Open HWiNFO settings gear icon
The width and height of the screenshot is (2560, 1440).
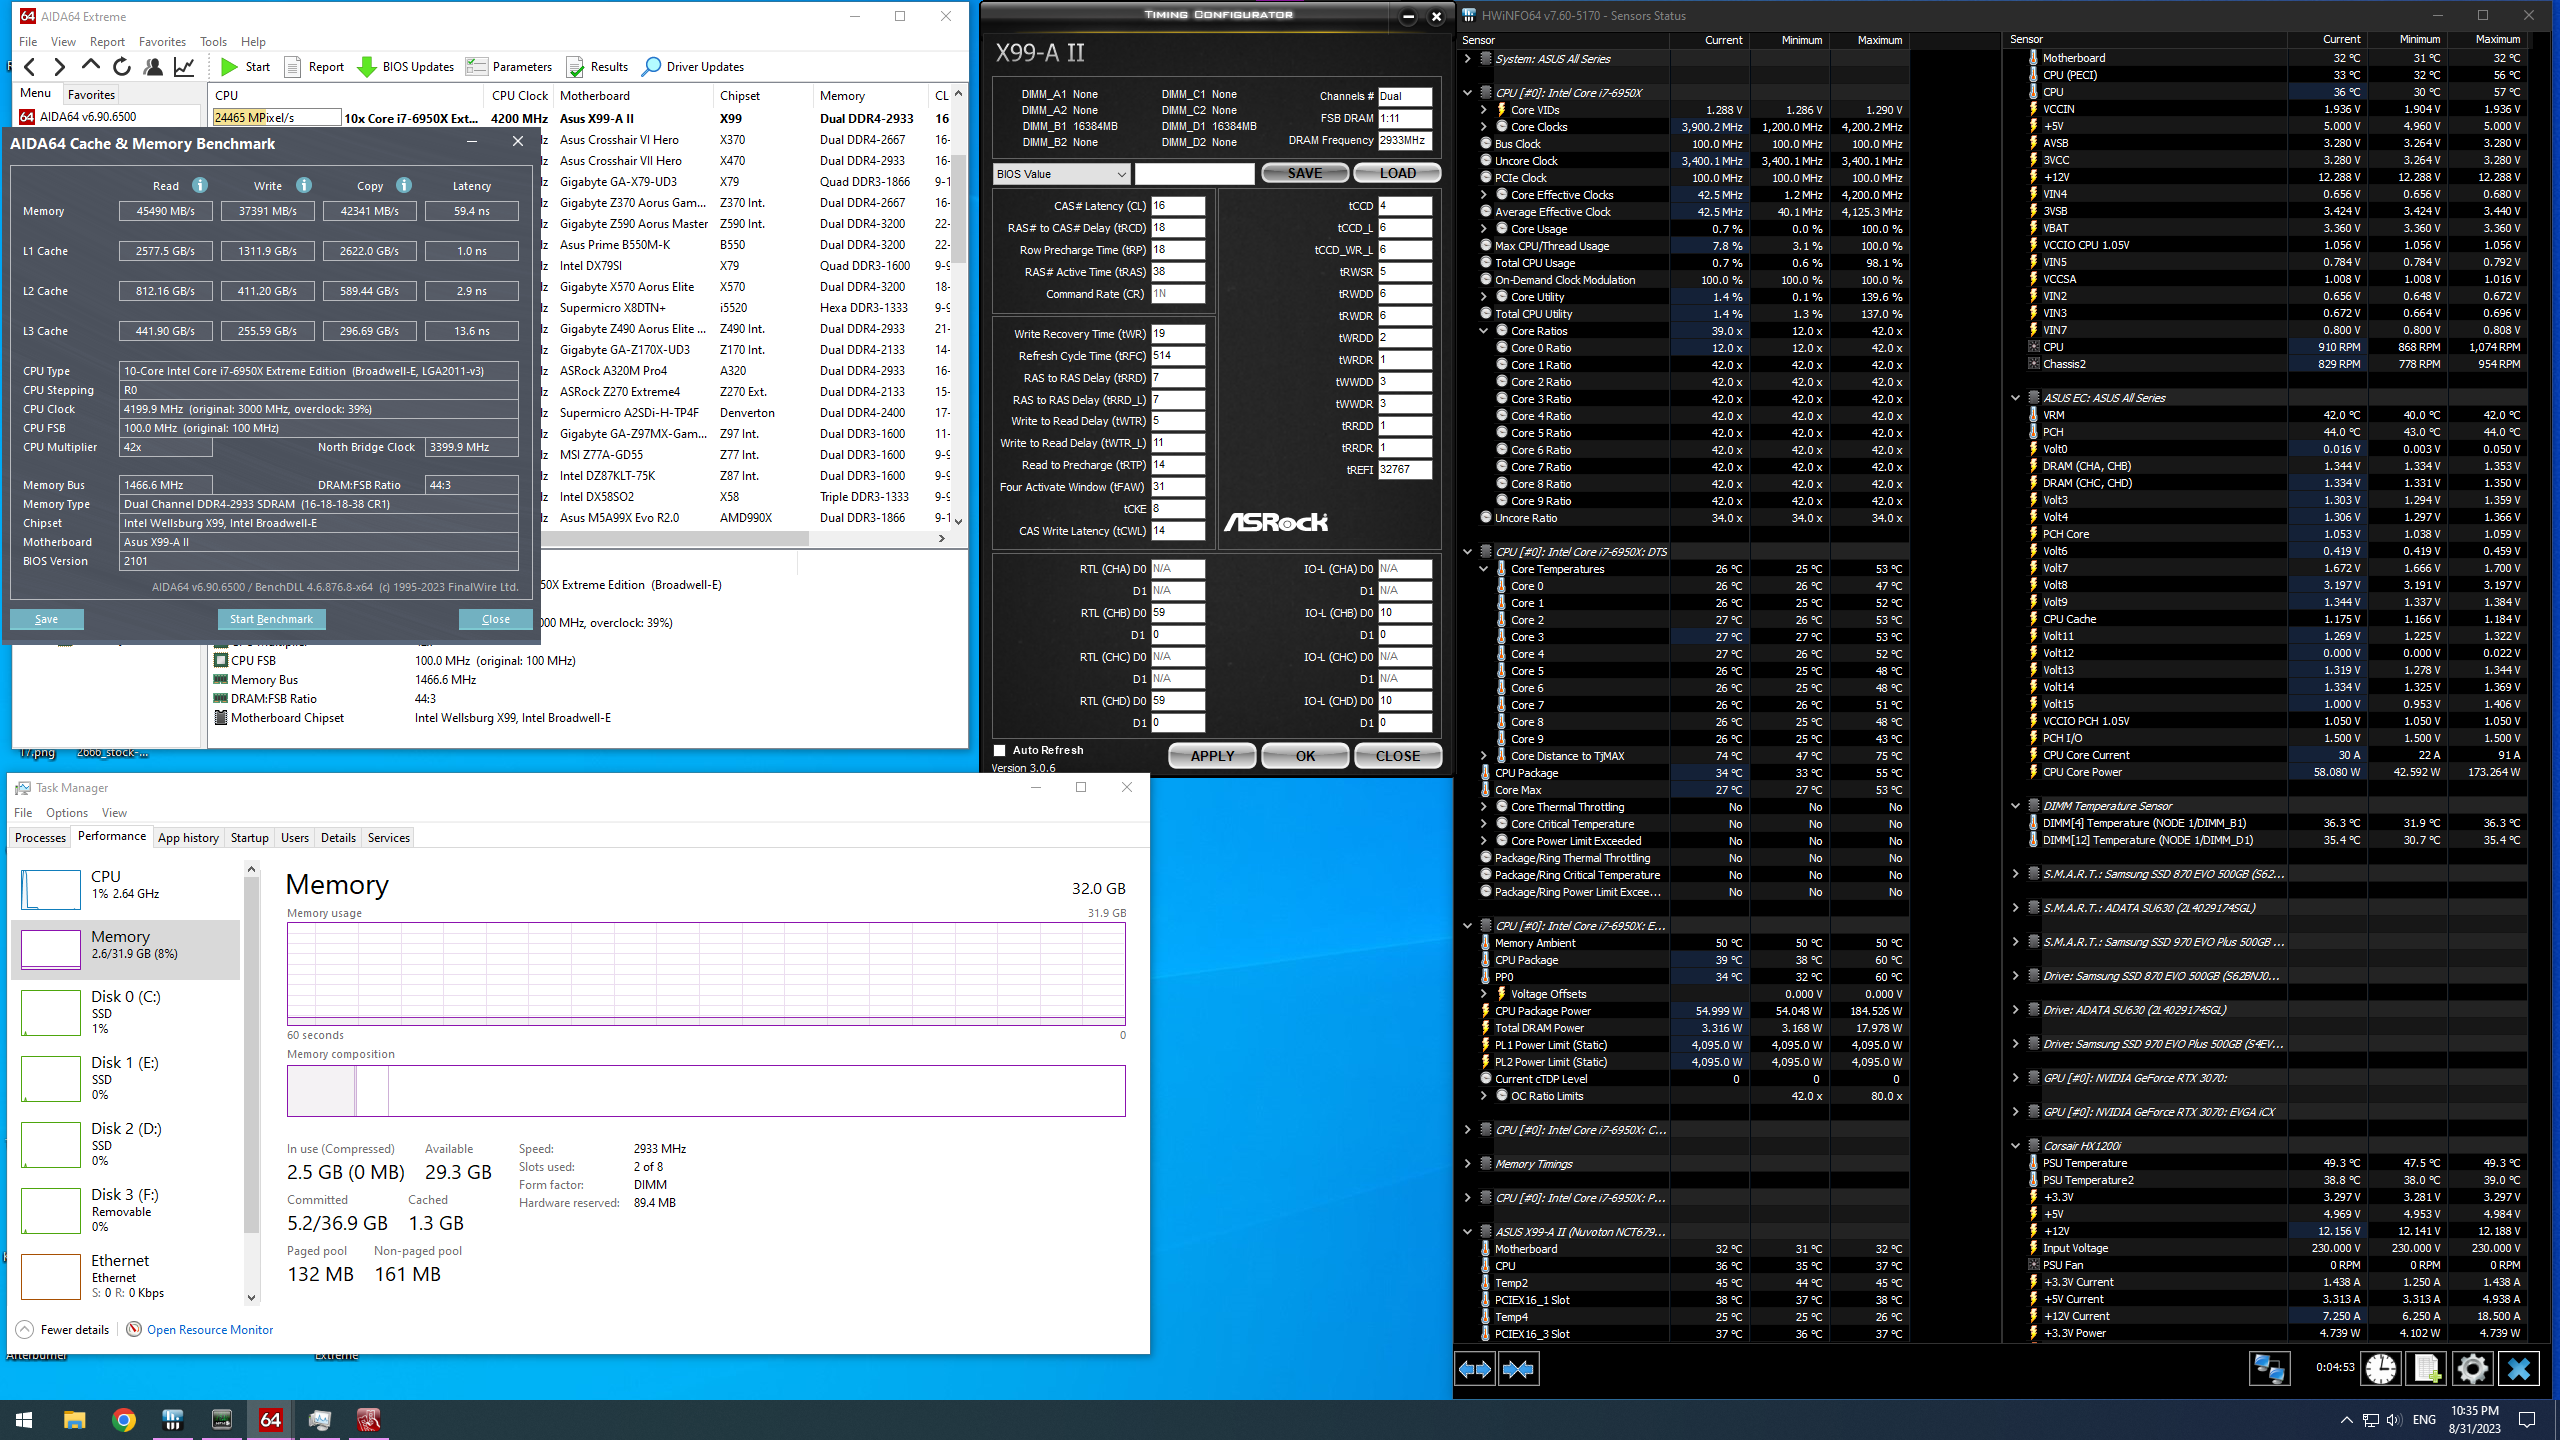[2472, 1368]
